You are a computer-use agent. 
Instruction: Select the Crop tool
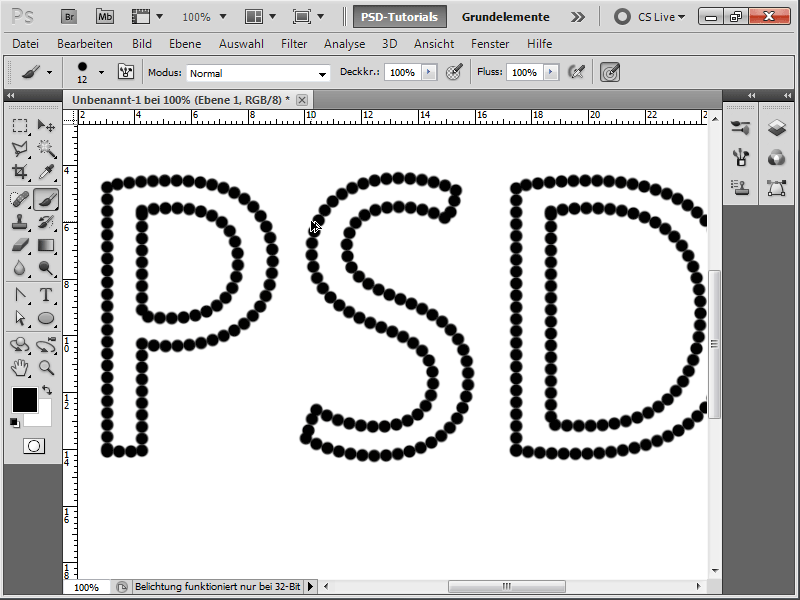pos(20,171)
